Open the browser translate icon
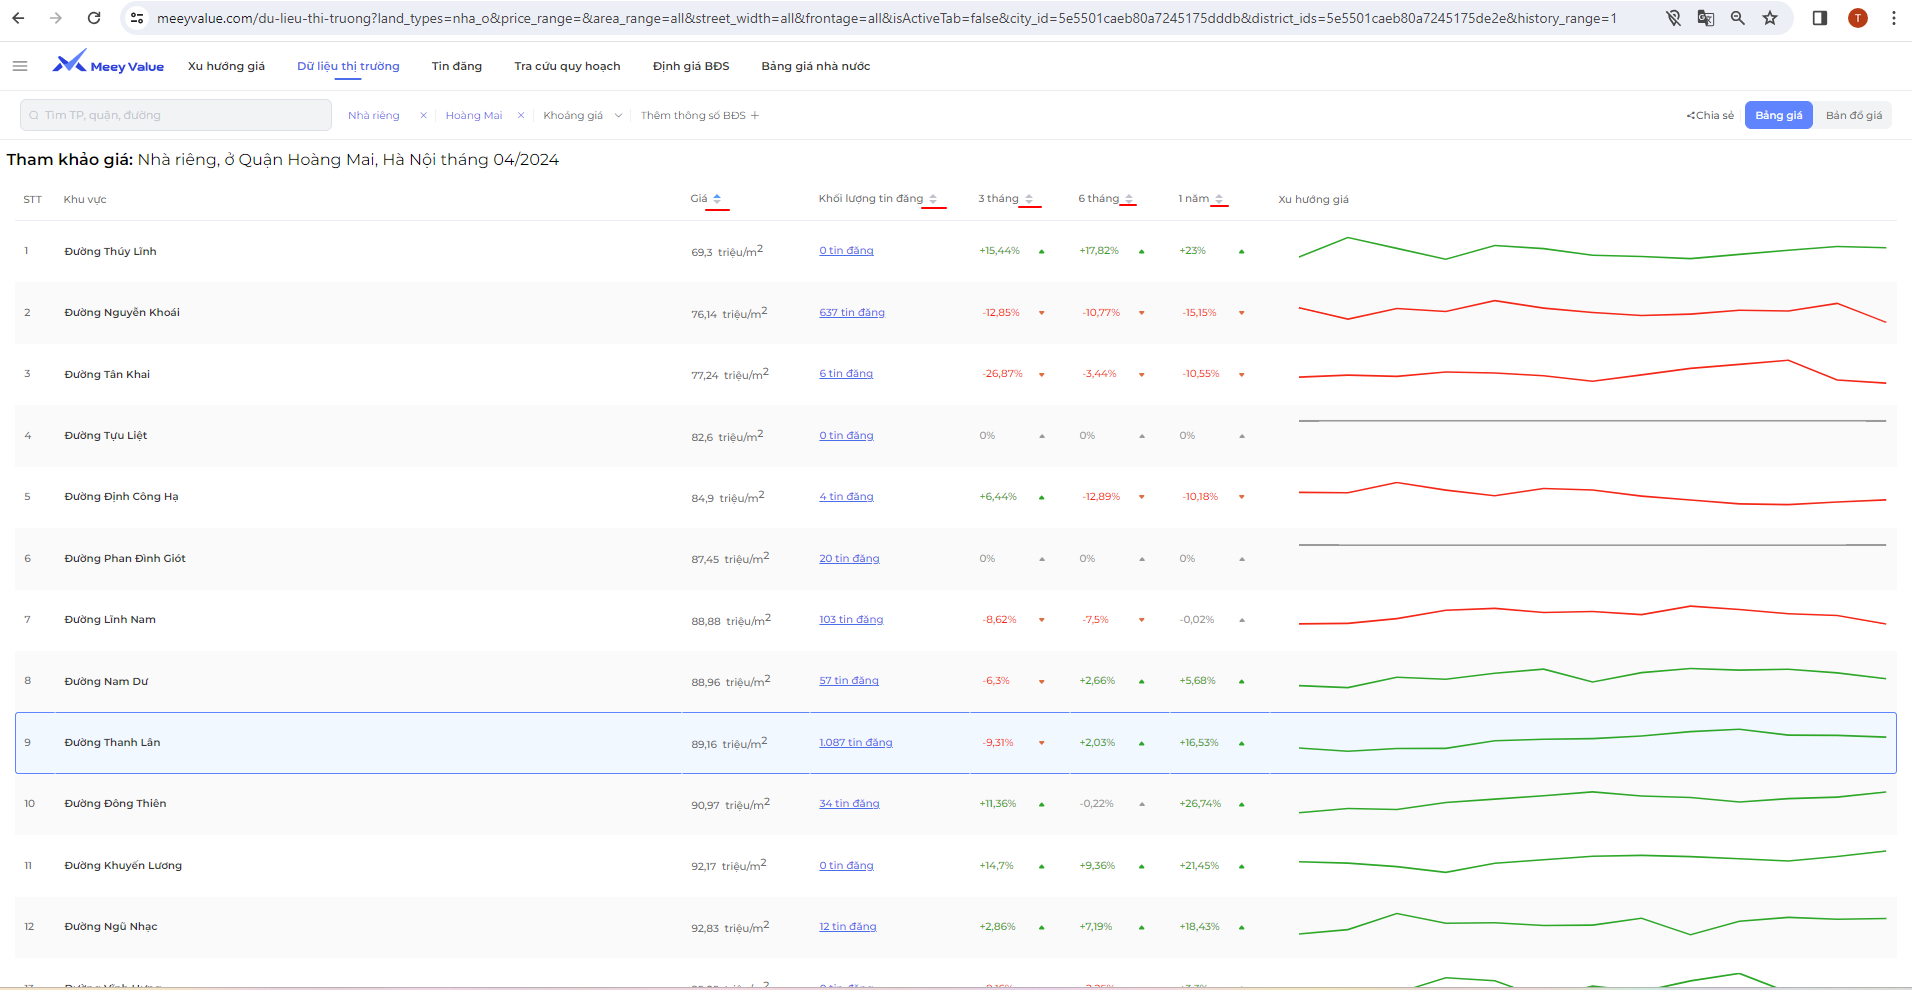This screenshot has height=990, width=1912. click(1706, 18)
